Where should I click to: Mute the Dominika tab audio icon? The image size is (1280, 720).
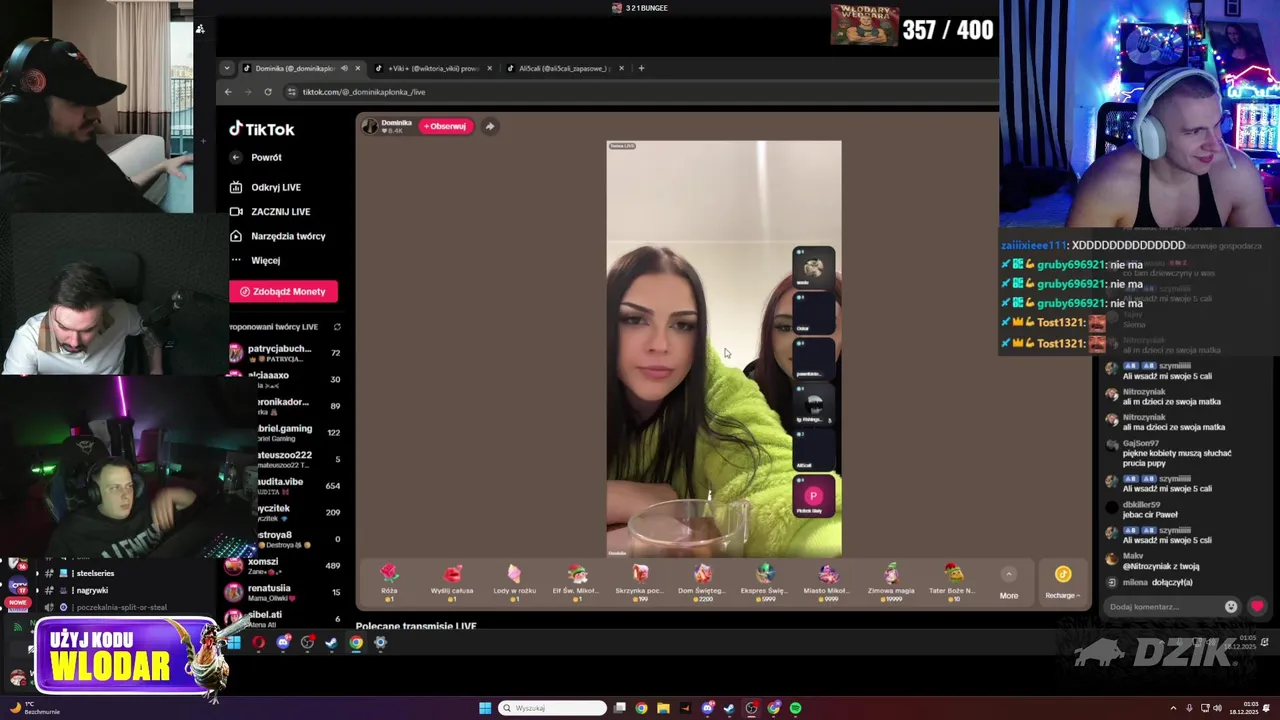344,68
